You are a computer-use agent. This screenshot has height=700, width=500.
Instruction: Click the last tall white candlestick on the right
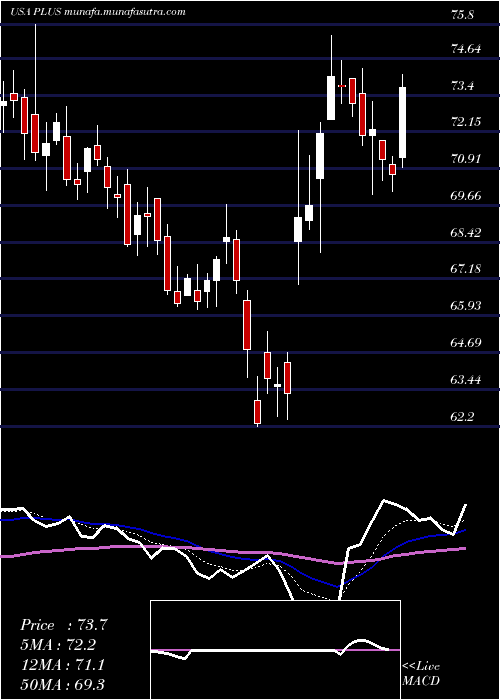tap(403, 122)
